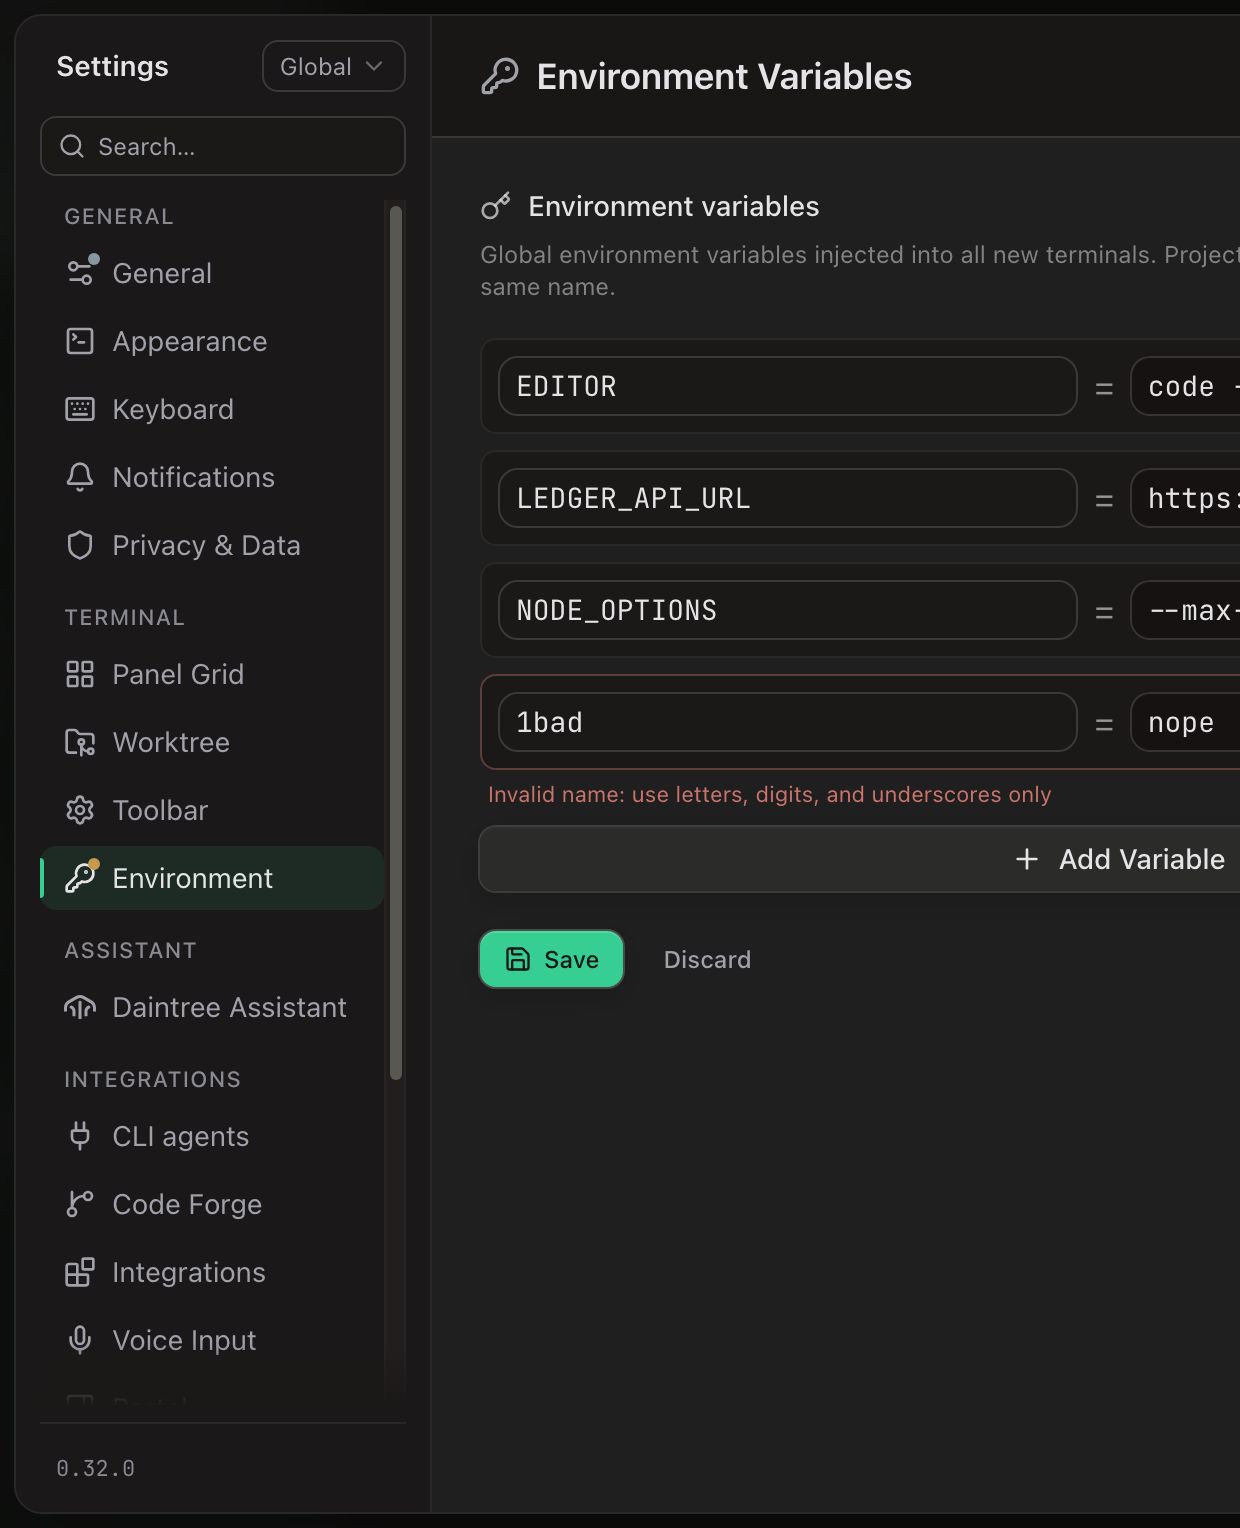Click the Integrations blocks icon
This screenshot has width=1240, height=1528.
tap(80, 1272)
